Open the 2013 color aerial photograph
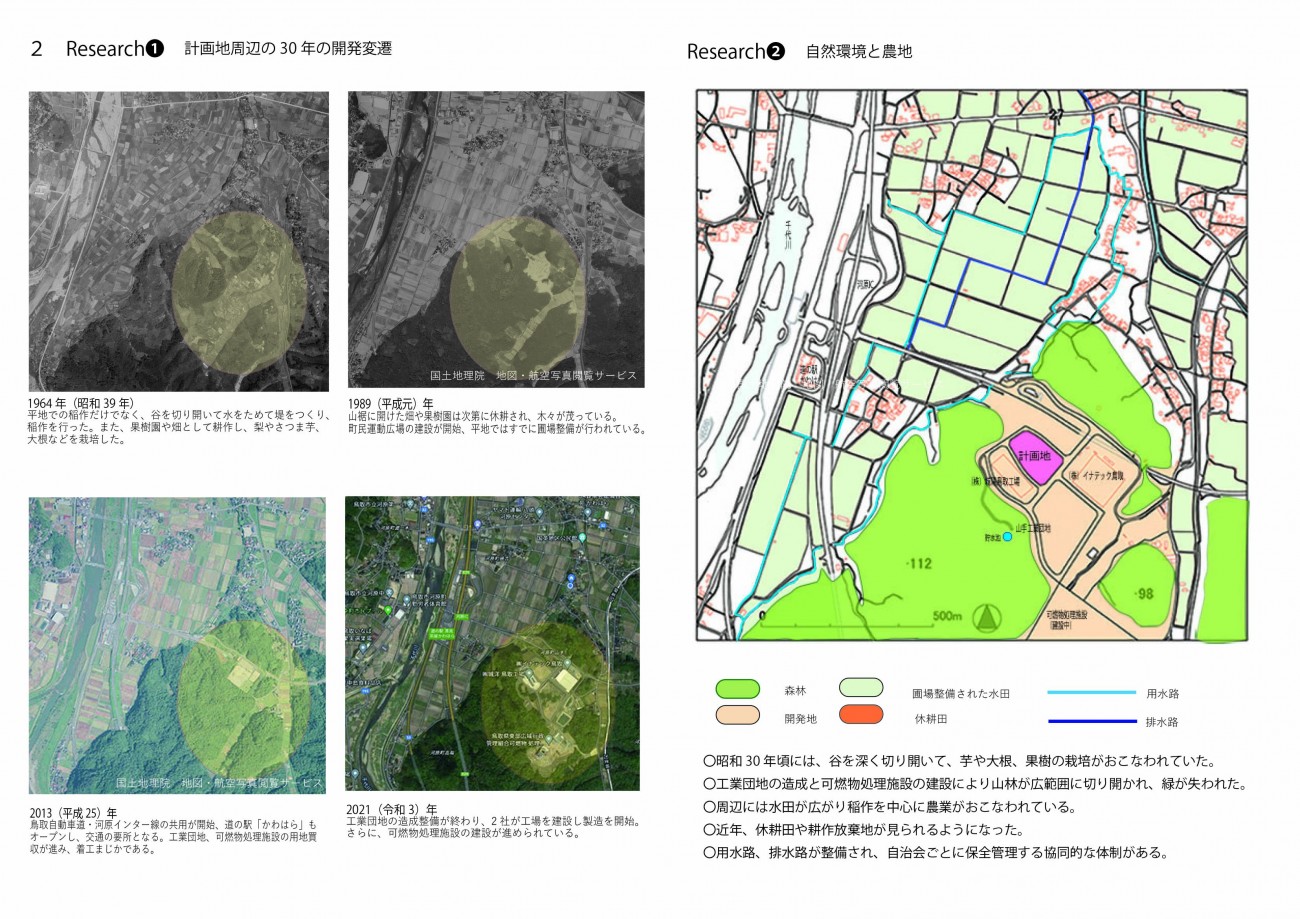The width and height of the screenshot is (1300, 919). [x=177, y=645]
